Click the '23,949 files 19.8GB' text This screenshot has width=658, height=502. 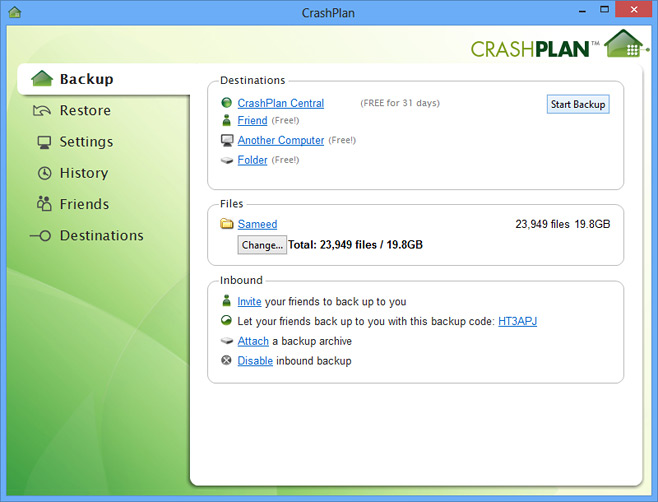[563, 224]
